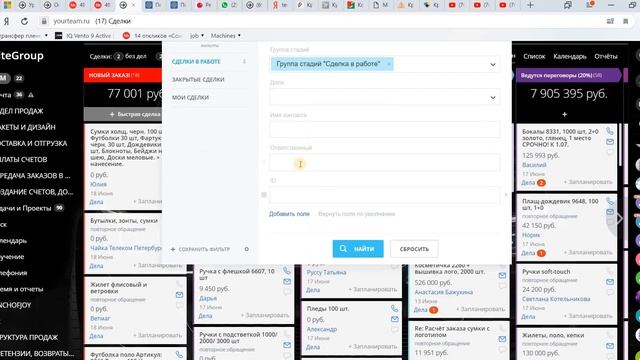Select the Закрытые сделки filter preset

click(x=198, y=80)
